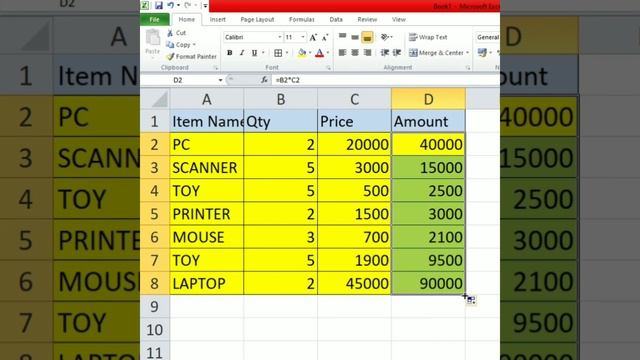The image size is (640, 360).
Task: Click the Excel application logo icon
Action: [144, 5]
